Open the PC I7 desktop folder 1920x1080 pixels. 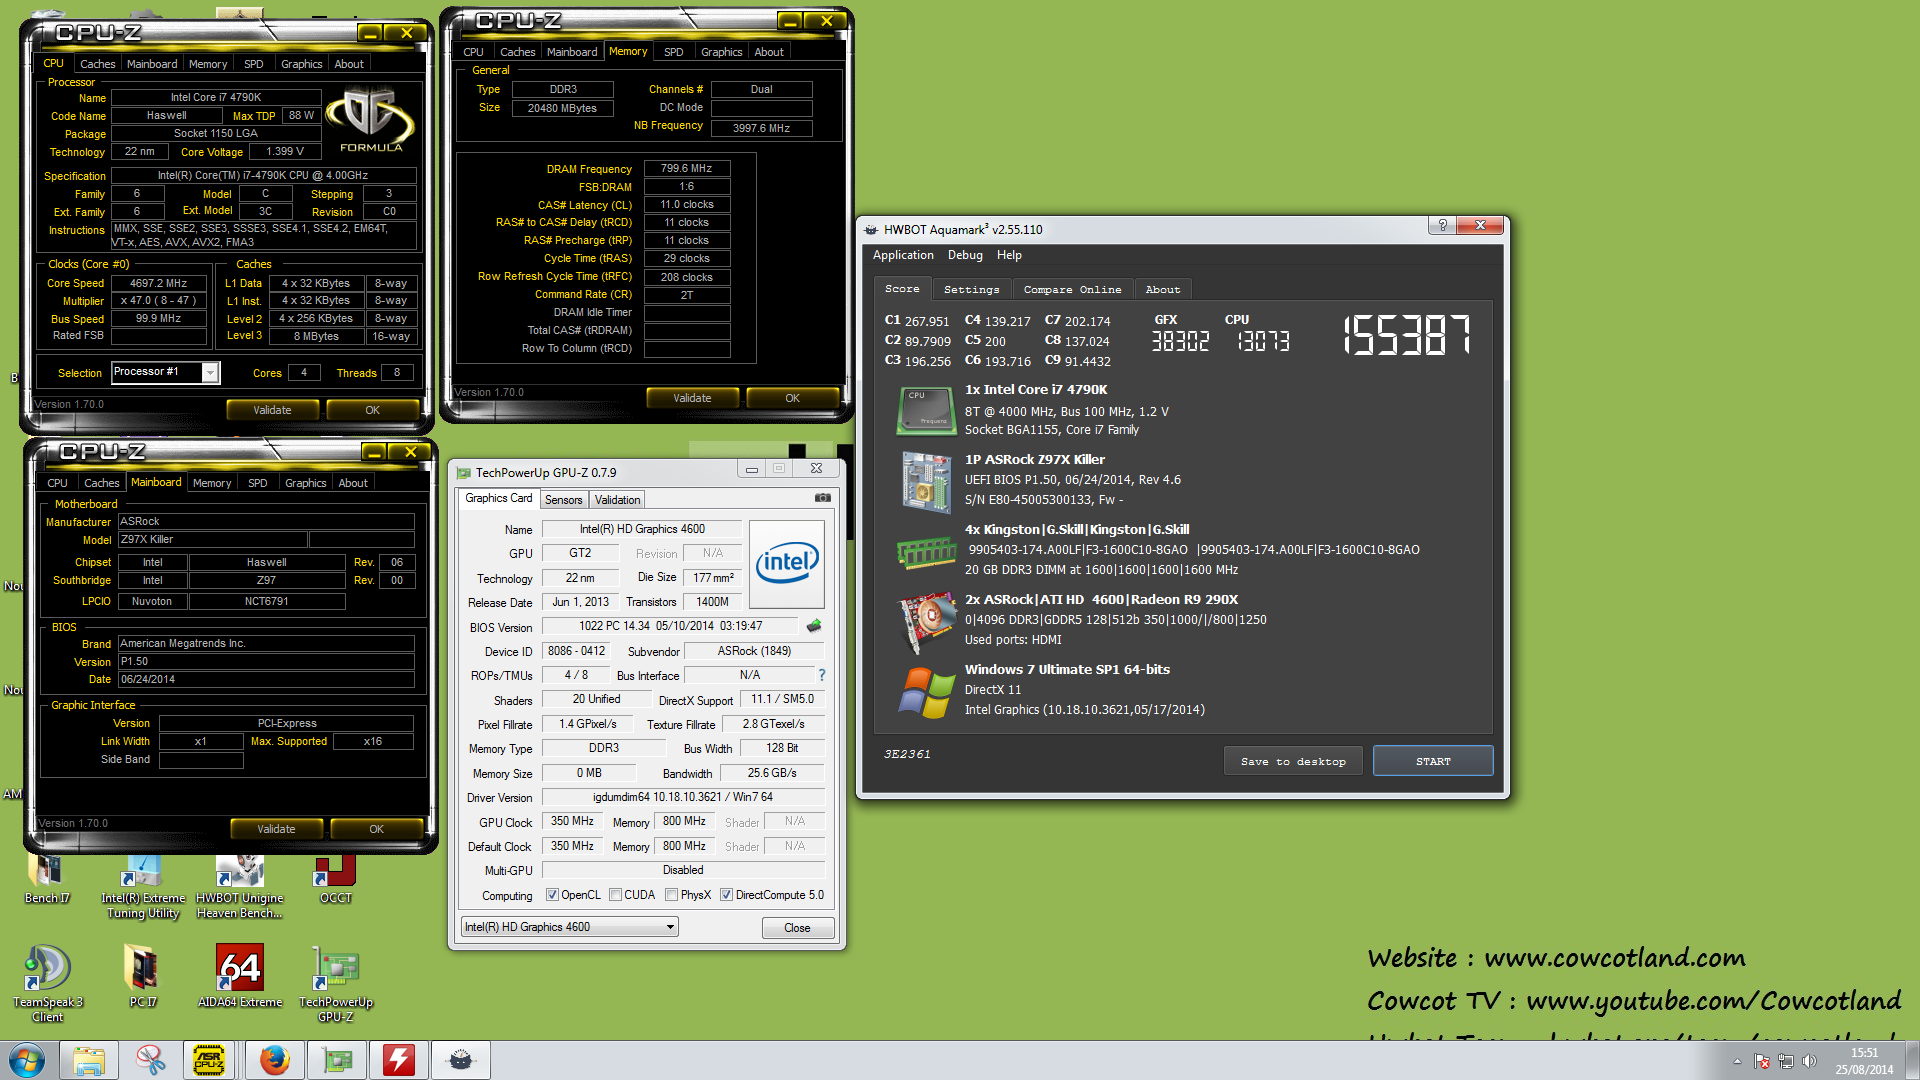tap(143, 977)
